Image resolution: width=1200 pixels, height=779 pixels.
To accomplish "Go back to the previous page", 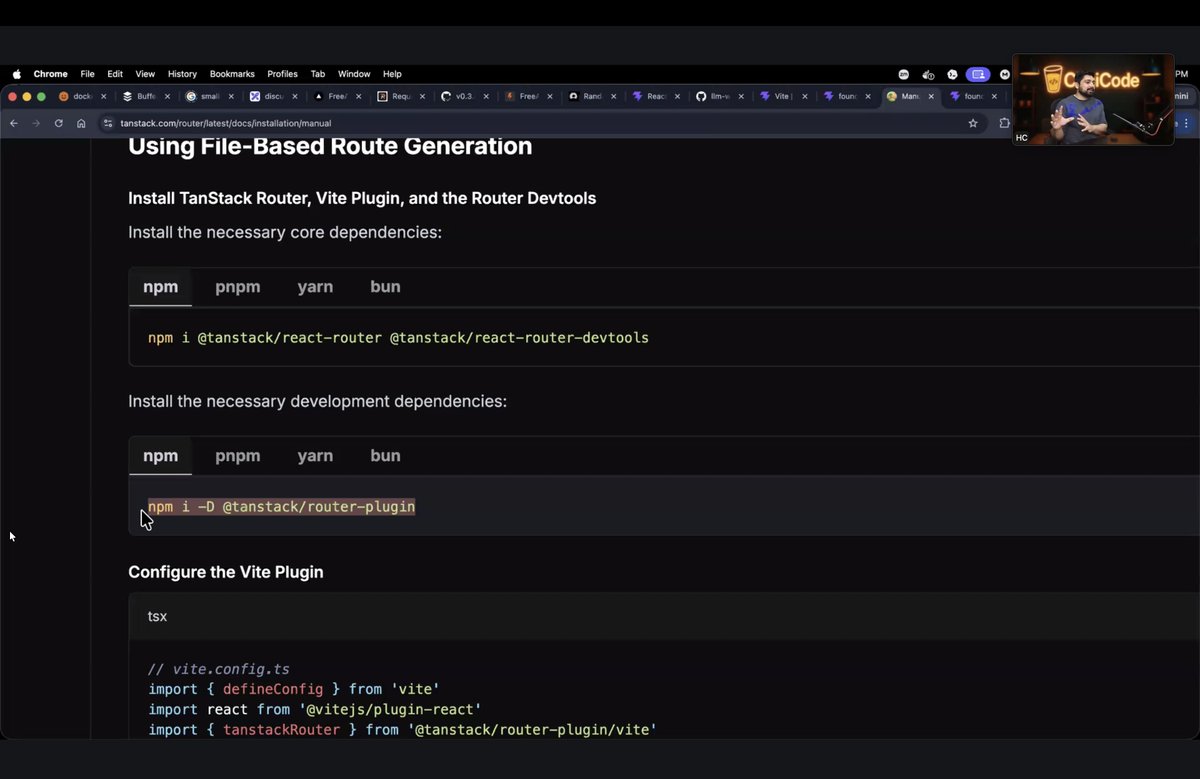I will click(14, 123).
